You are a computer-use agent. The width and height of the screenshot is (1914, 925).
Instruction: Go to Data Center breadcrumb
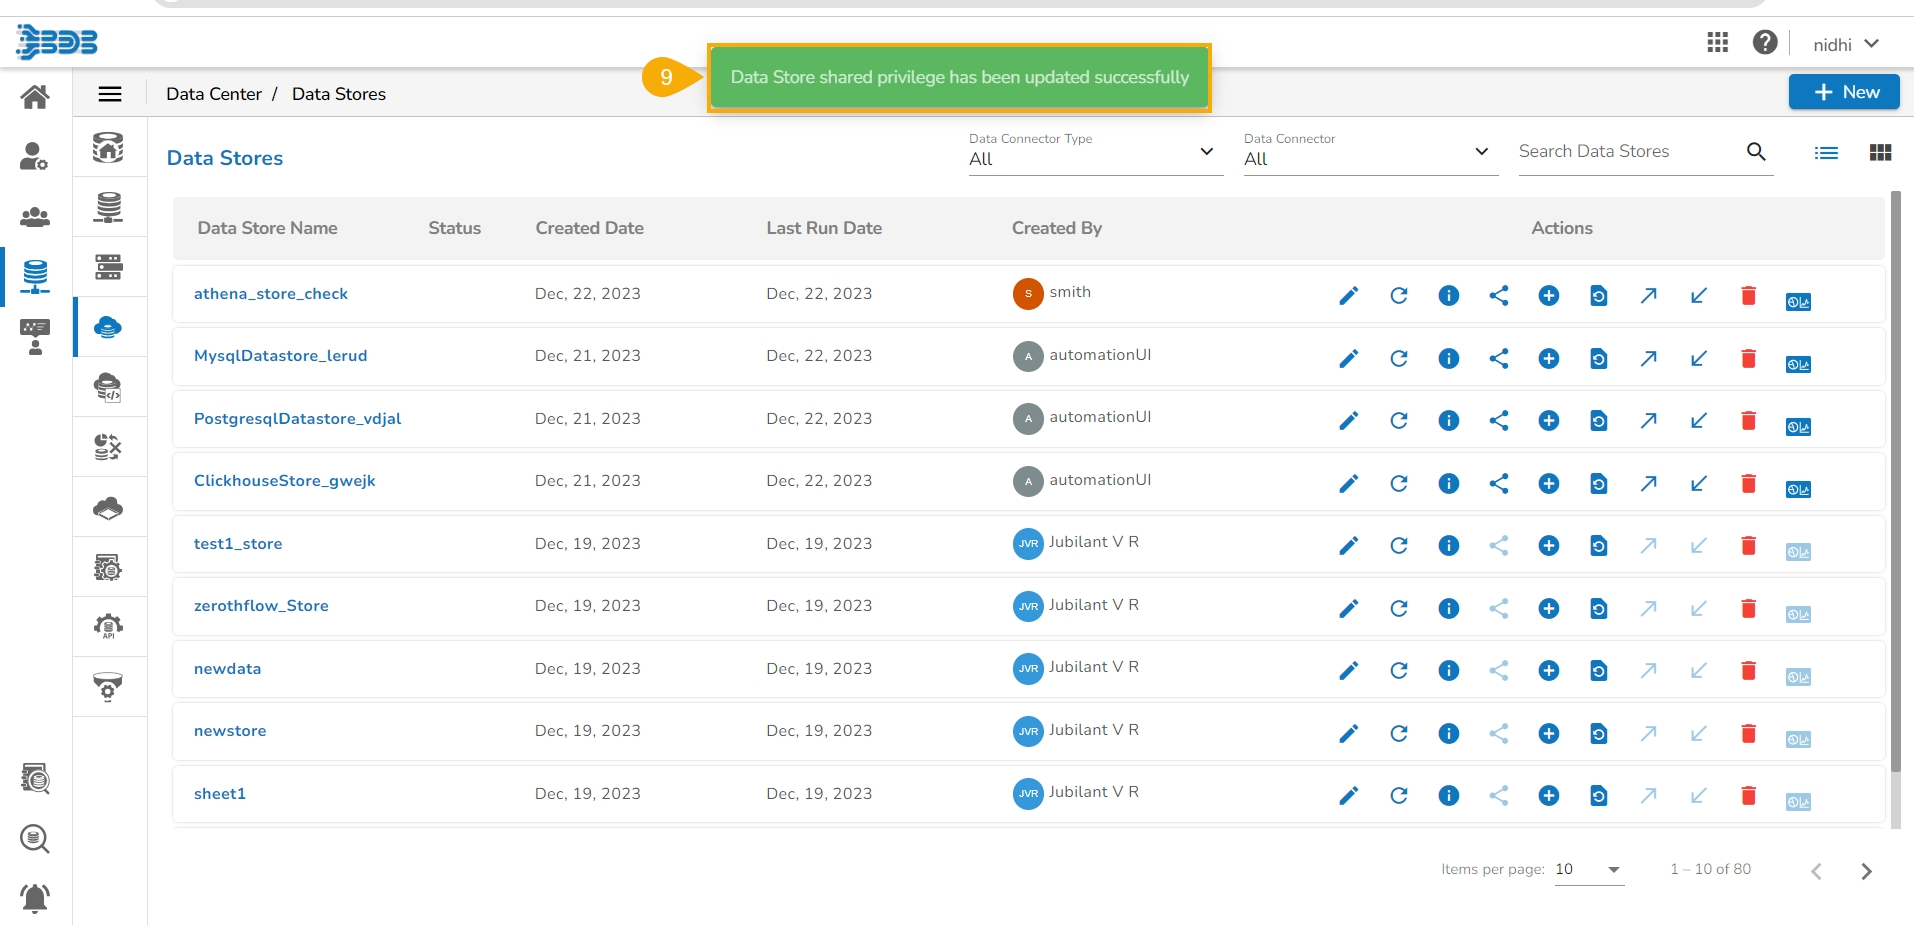[x=213, y=94]
